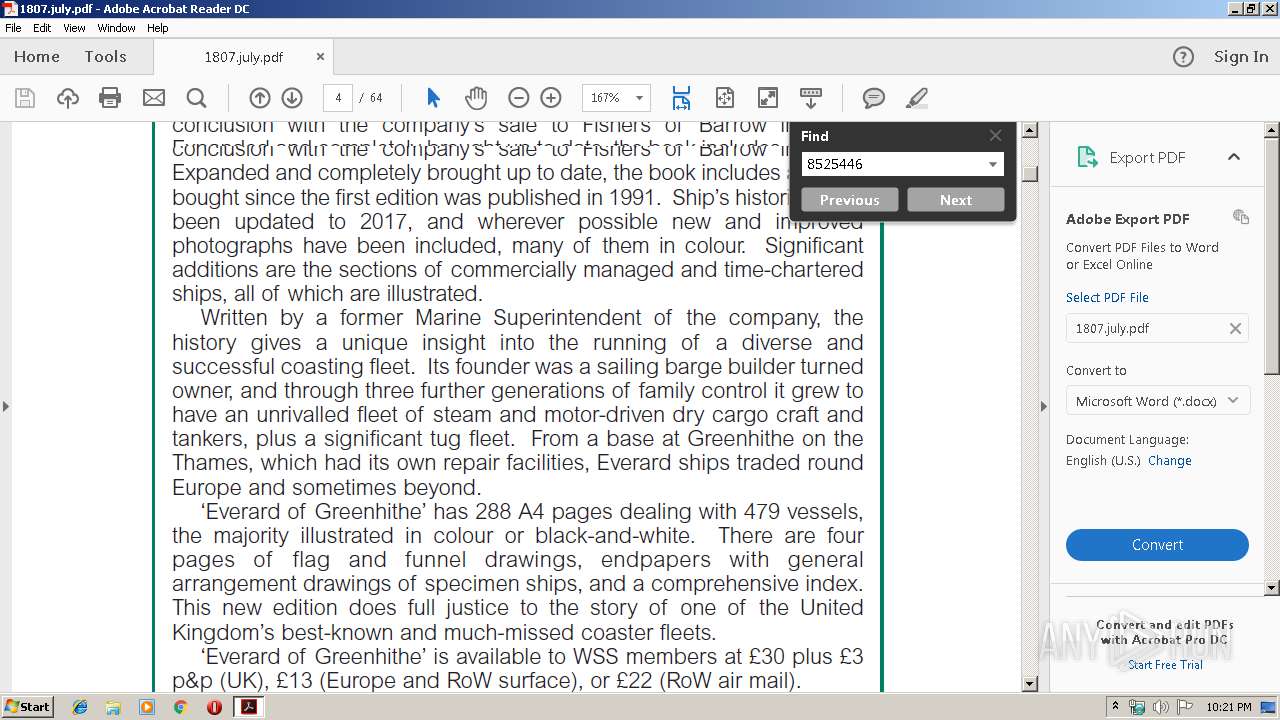Click the upload to cloud icon
Screen dimensions: 1280x720
(67, 98)
